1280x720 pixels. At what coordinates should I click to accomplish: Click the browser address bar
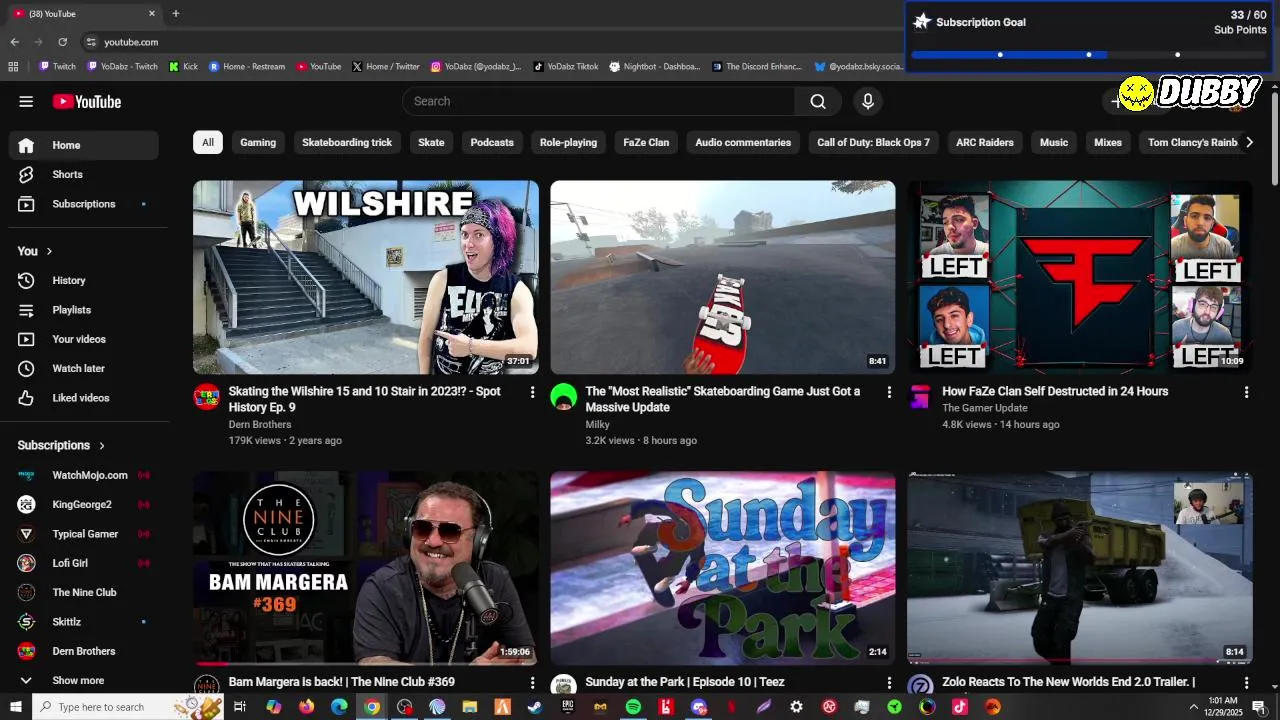click(x=490, y=42)
